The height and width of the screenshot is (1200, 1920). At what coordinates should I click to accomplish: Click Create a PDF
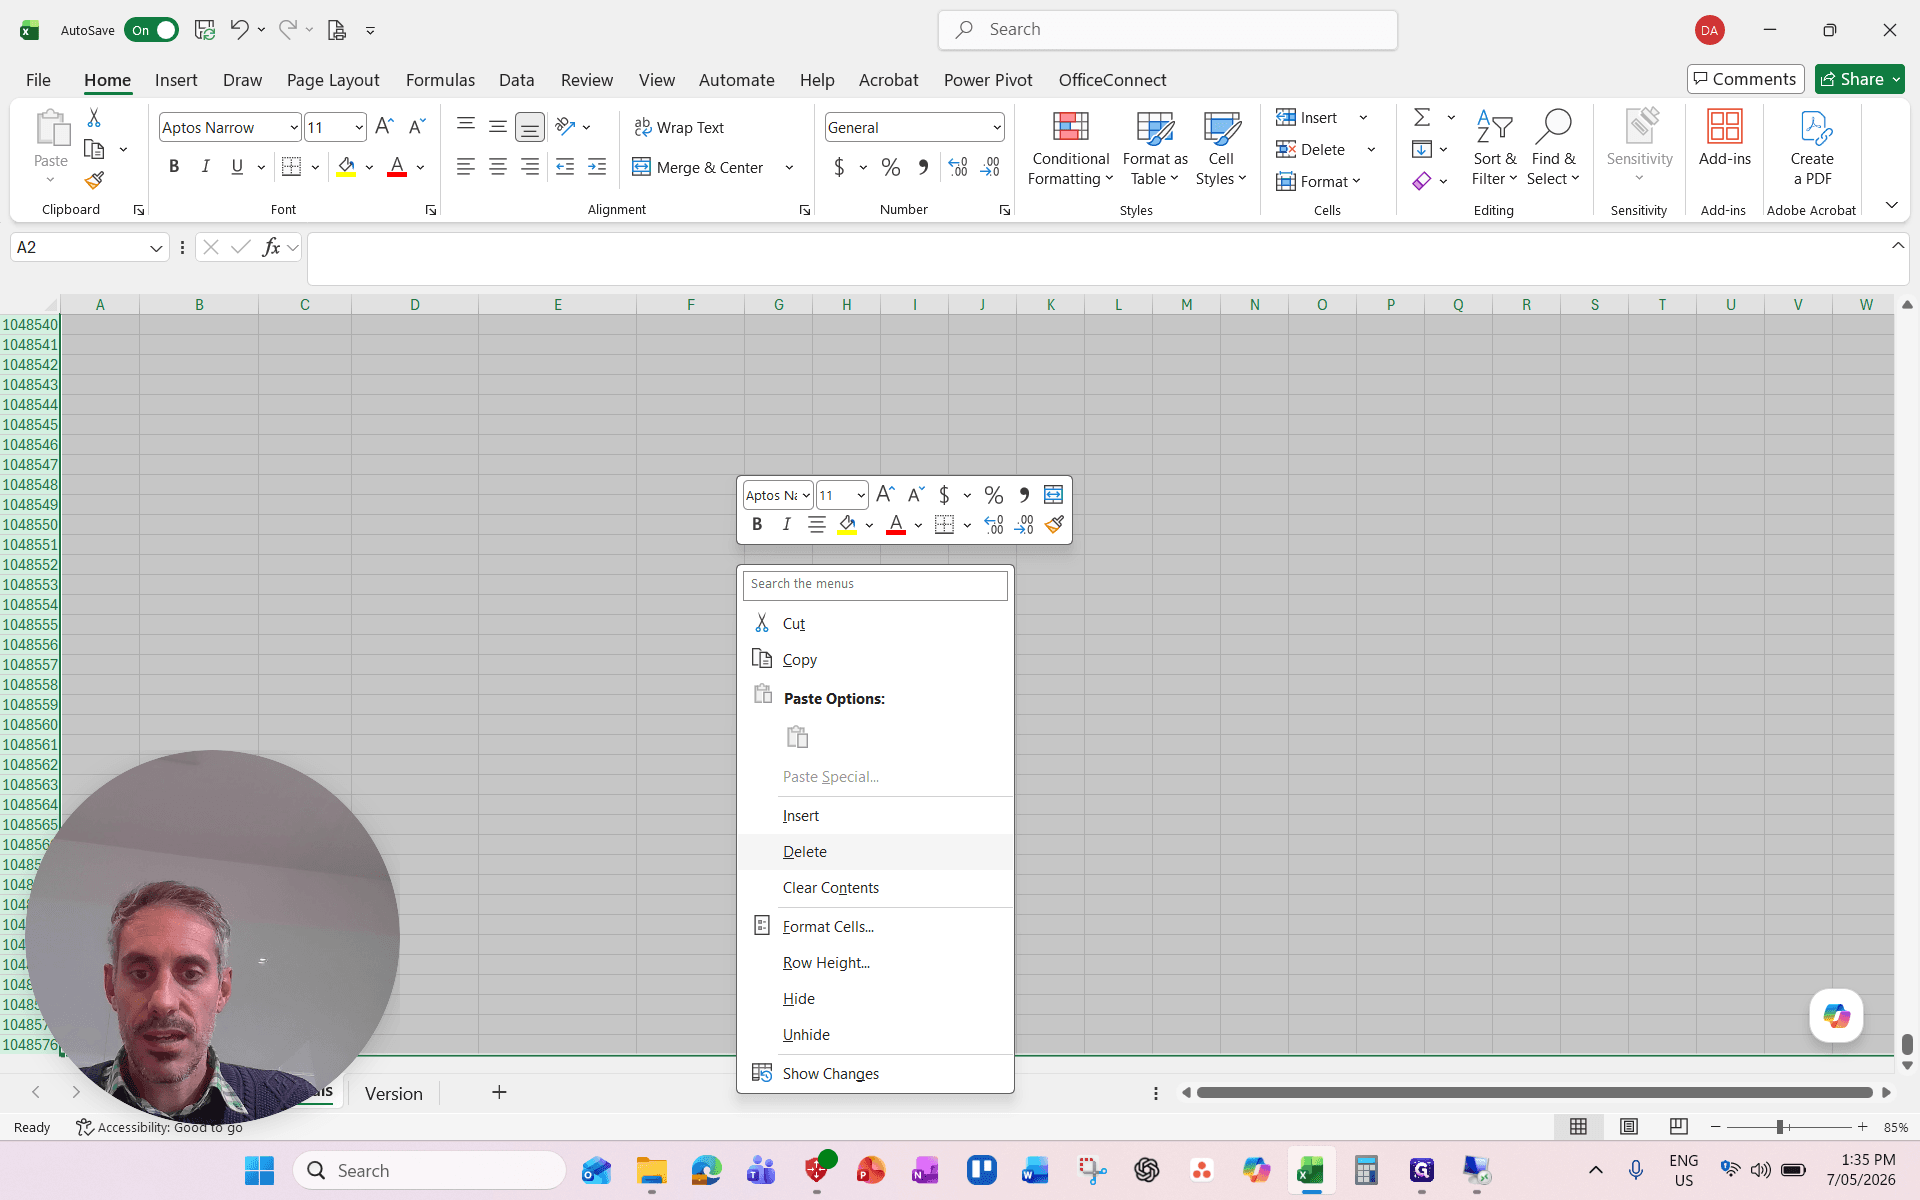click(x=1812, y=148)
